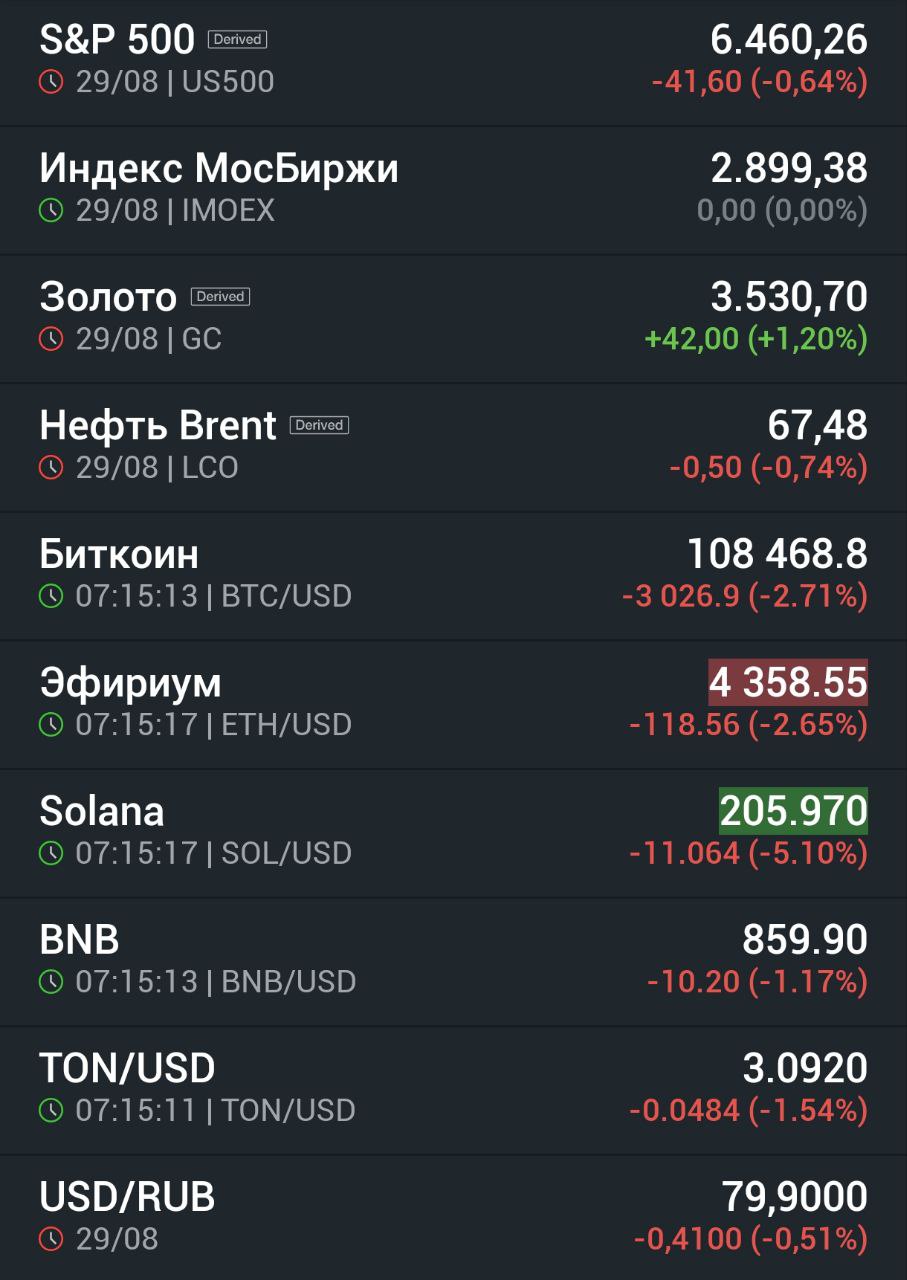
Task: Click the Gold change value +42,00 (+1,20%)
Action: click(756, 339)
